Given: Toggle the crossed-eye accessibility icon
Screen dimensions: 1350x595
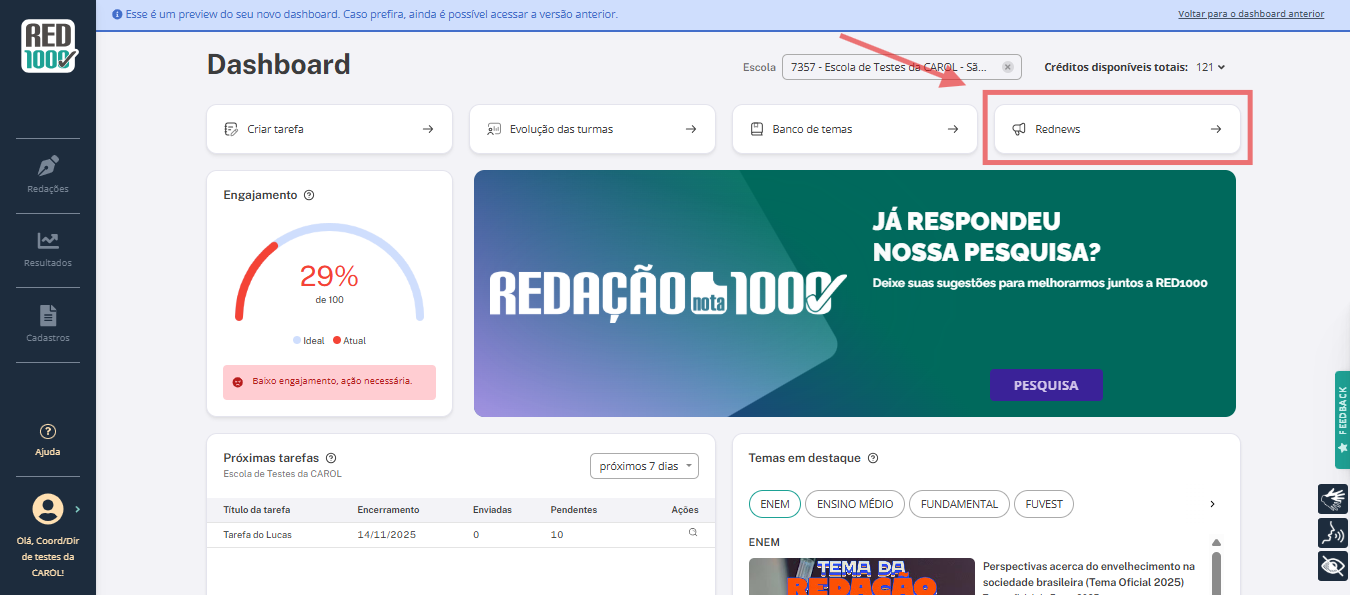Looking at the screenshot, I should tap(1332, 566).
